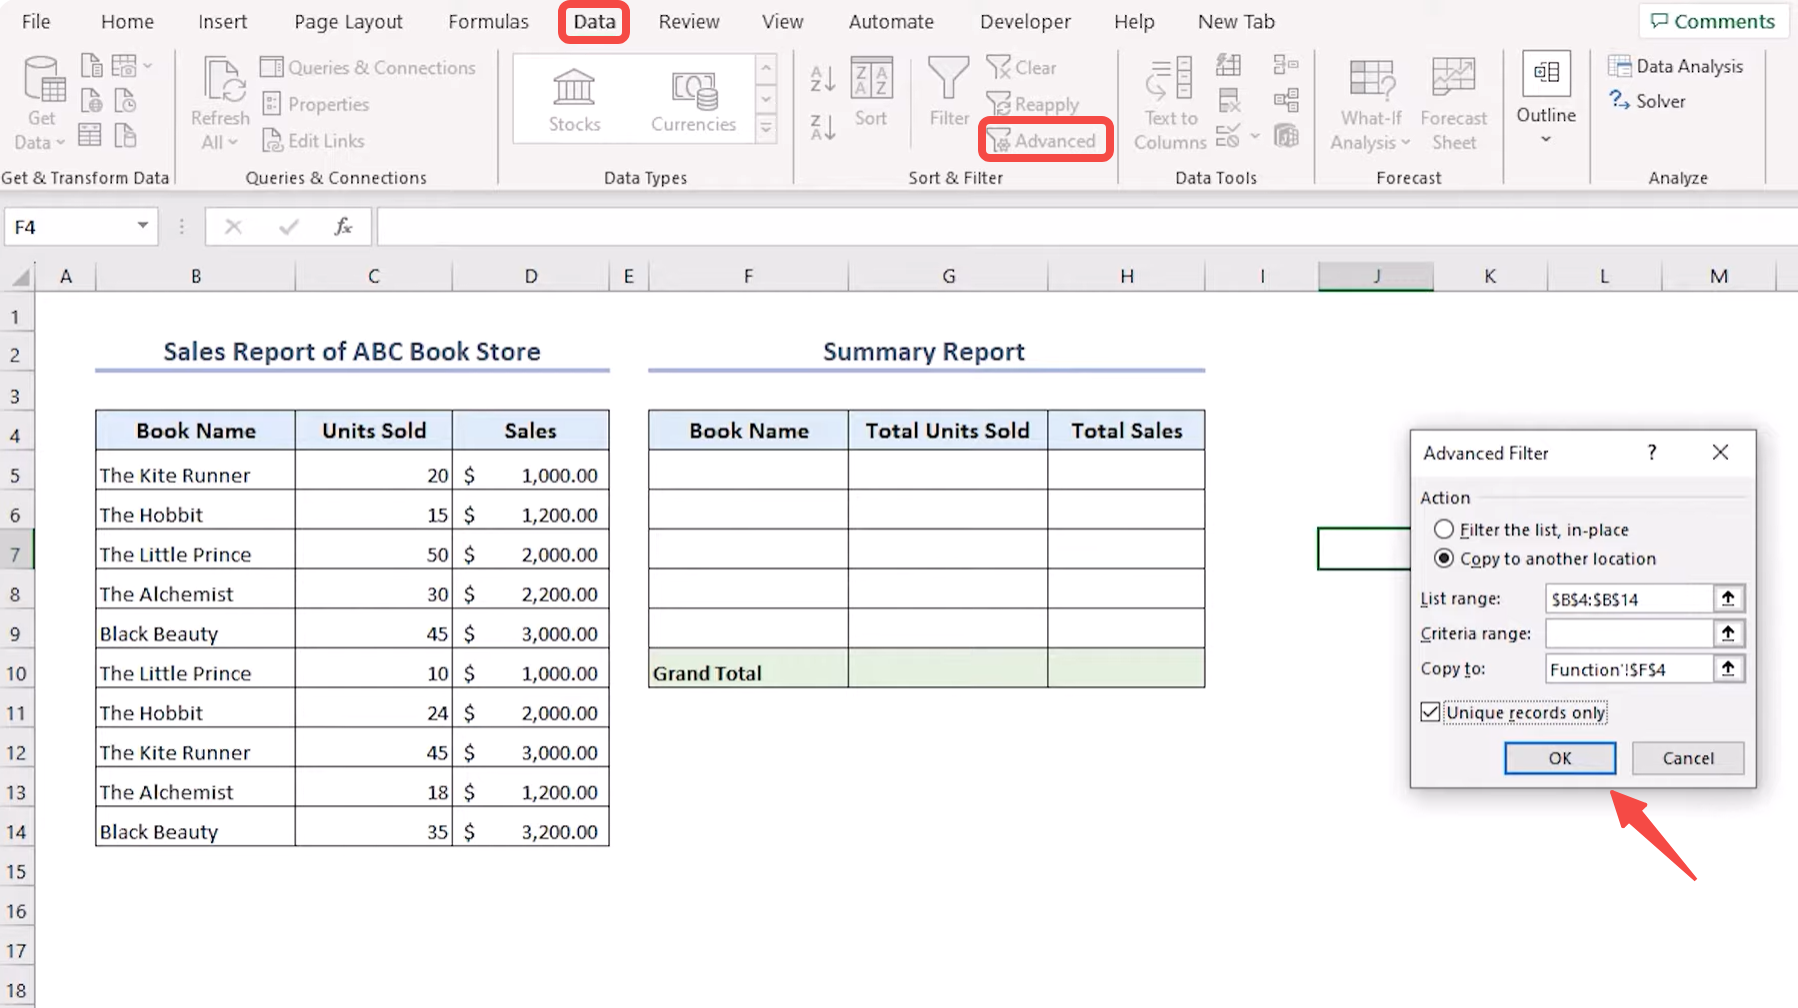Reapply the filter
Image resolution: width=1798 pixels, height=1008 pixels.
(1032, 104)
